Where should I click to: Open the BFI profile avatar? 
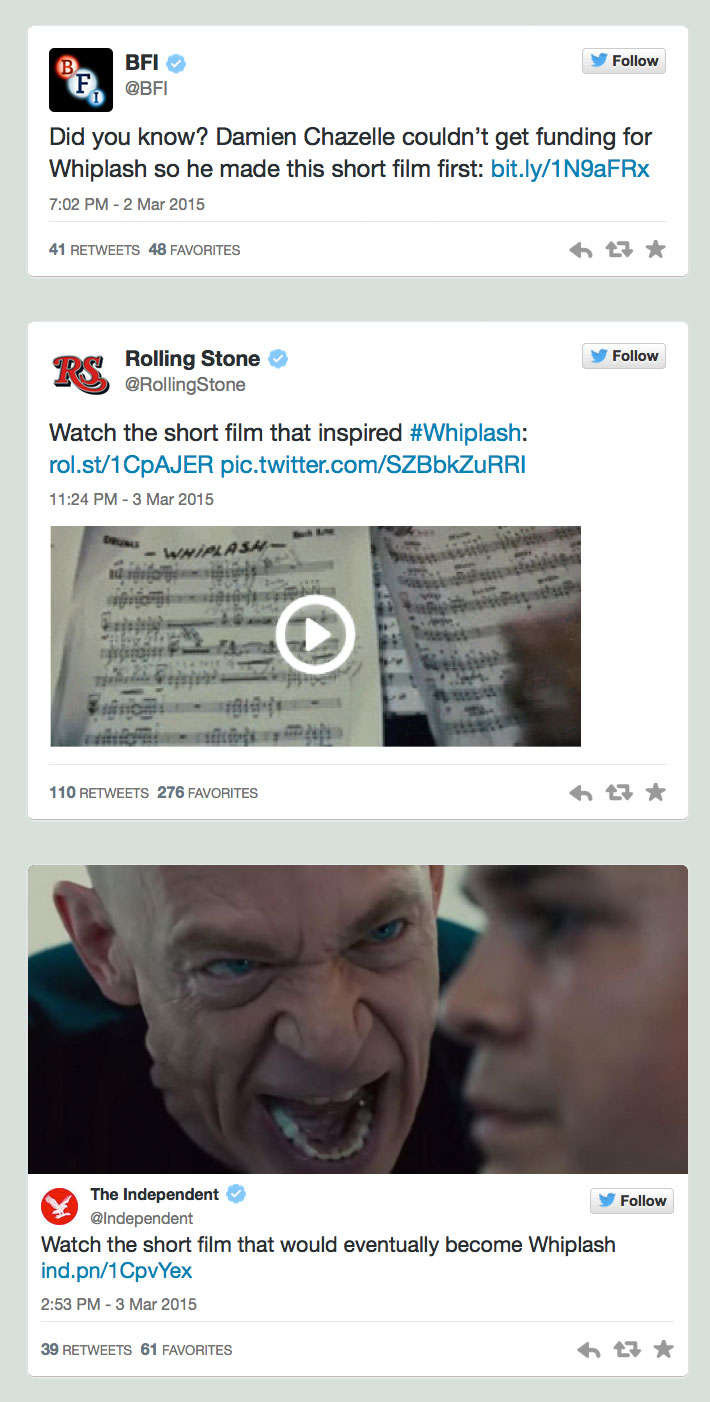[80, 80]
